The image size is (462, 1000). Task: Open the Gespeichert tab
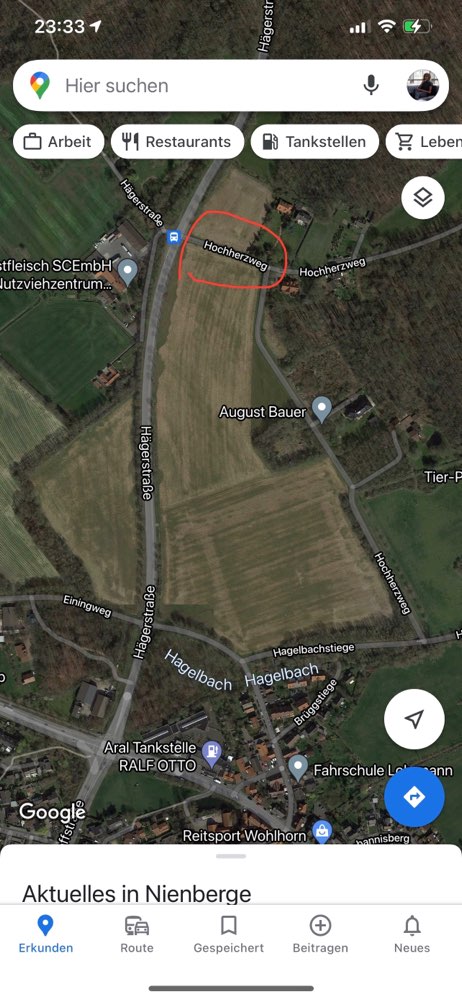click(228, 934)
